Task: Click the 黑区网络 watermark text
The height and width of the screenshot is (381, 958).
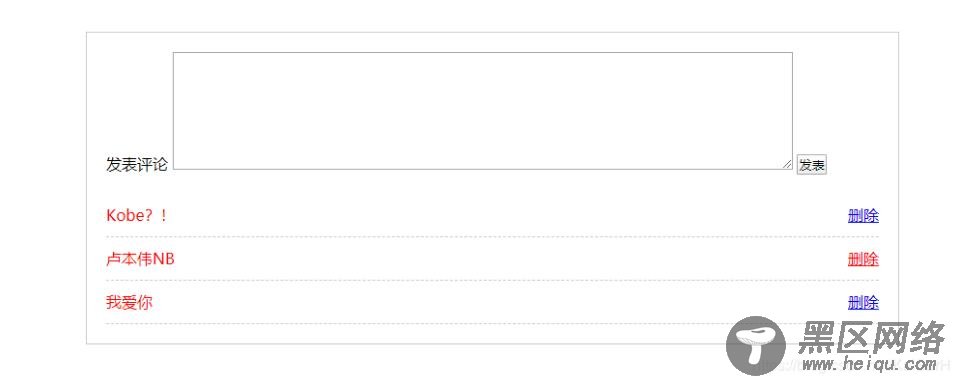Action: 872,338
